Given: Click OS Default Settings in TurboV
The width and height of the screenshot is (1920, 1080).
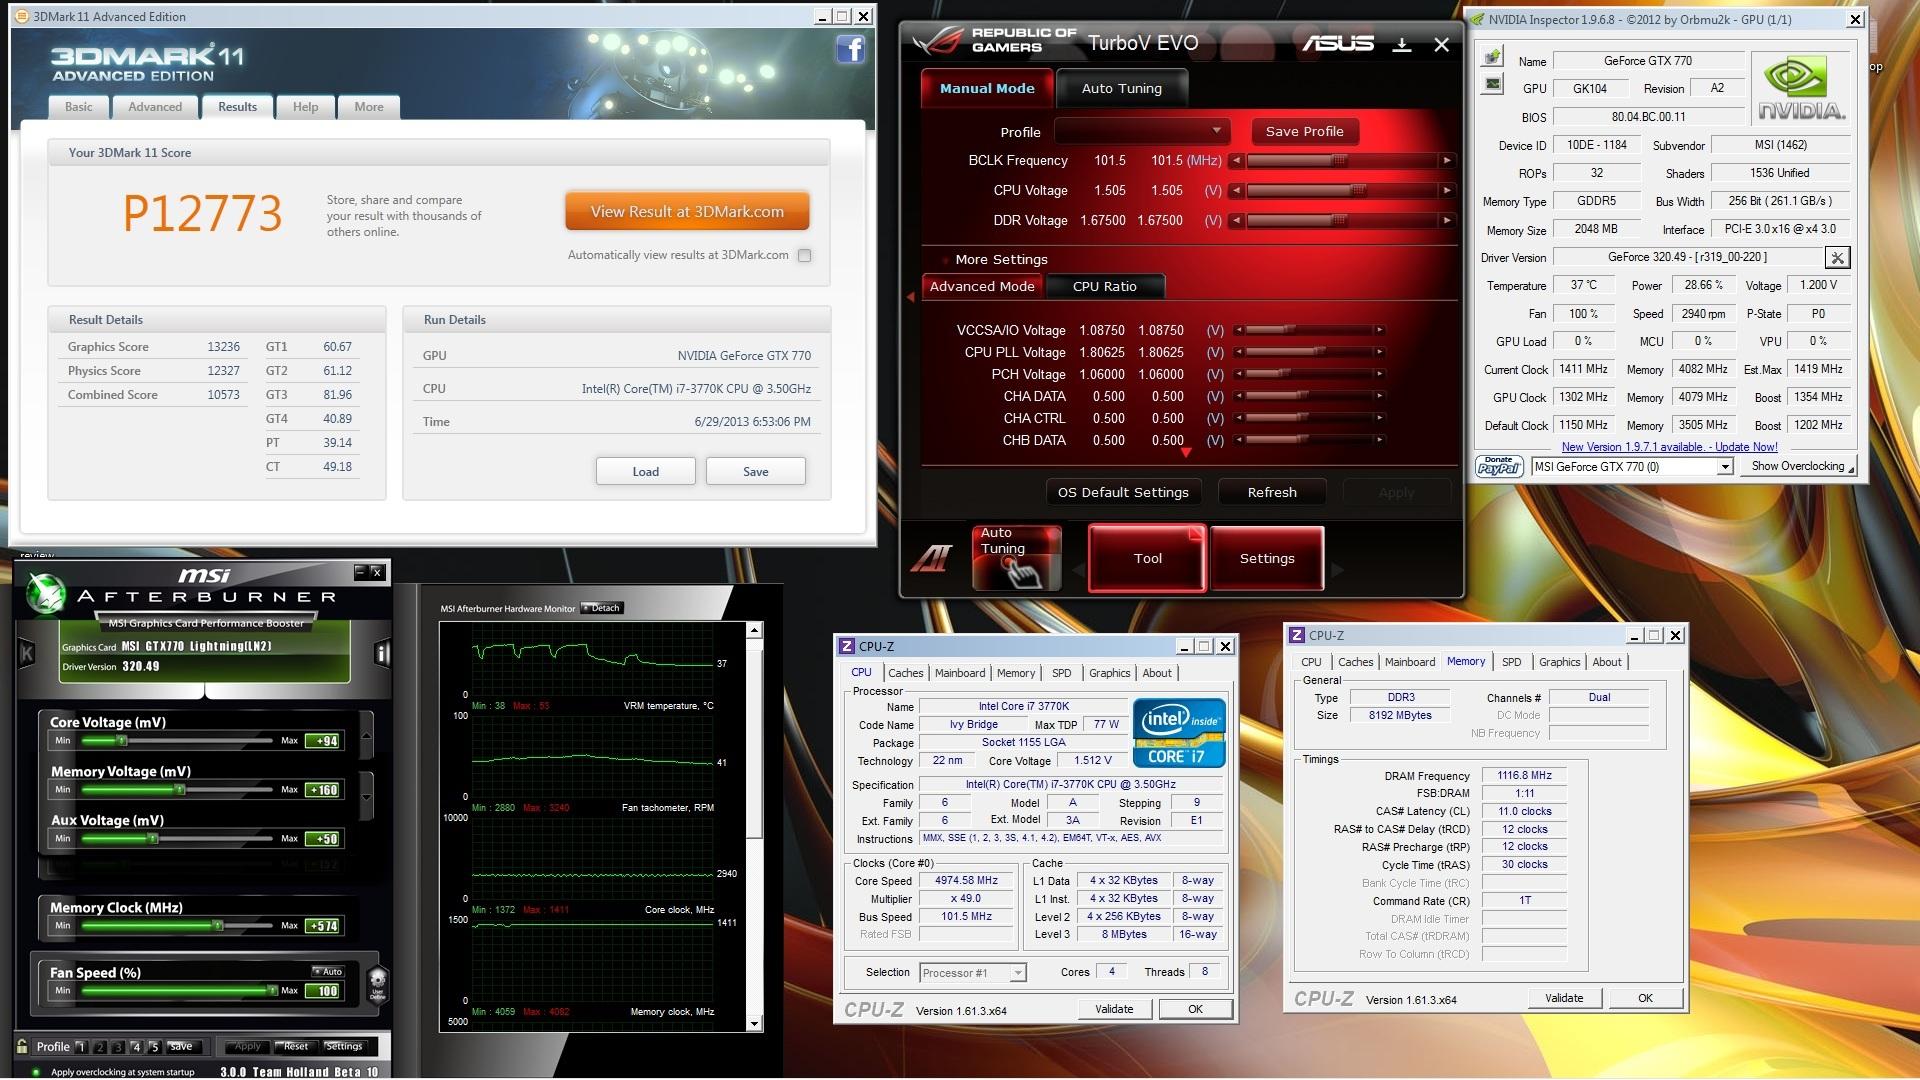Looking at the screenshot, I should coord(1123,492).
